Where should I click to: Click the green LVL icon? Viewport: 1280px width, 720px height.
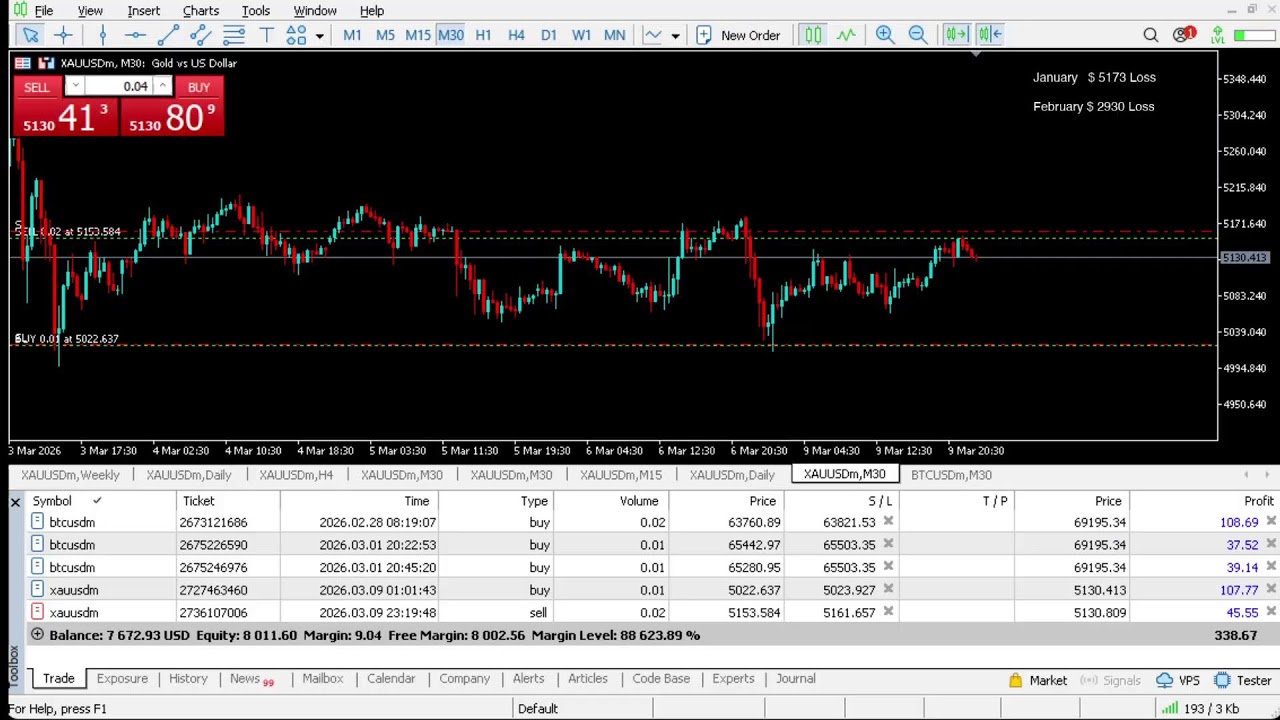[x=1217, y=35]
